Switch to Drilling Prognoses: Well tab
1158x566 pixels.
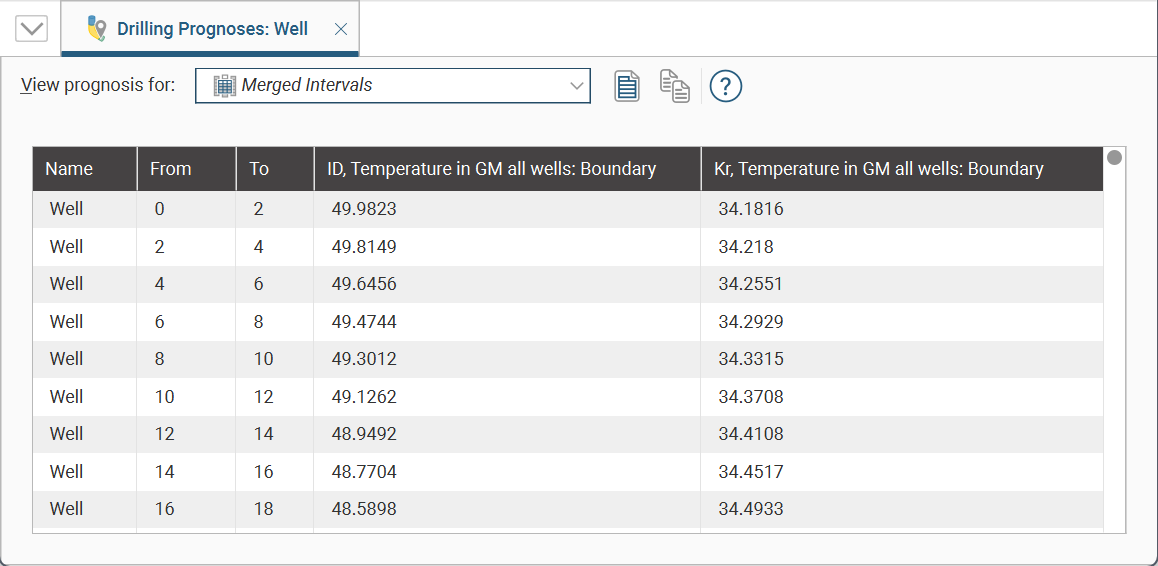pos(212,29)
